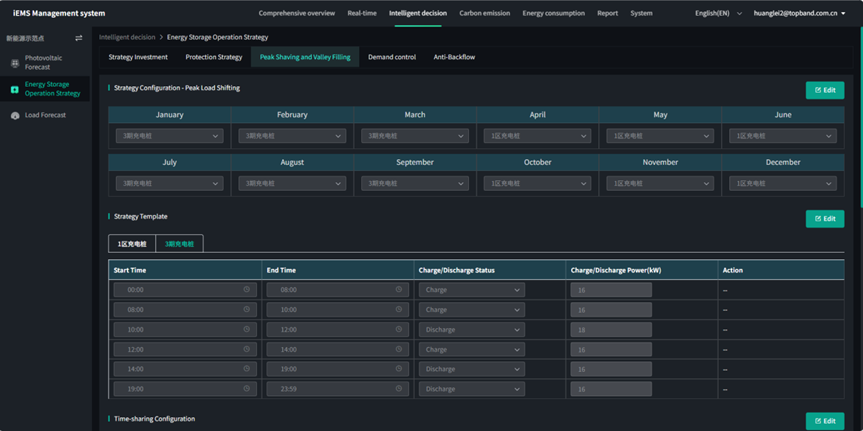Click clock icon in 00:00 Start Time field

click(x=247, y=290)
